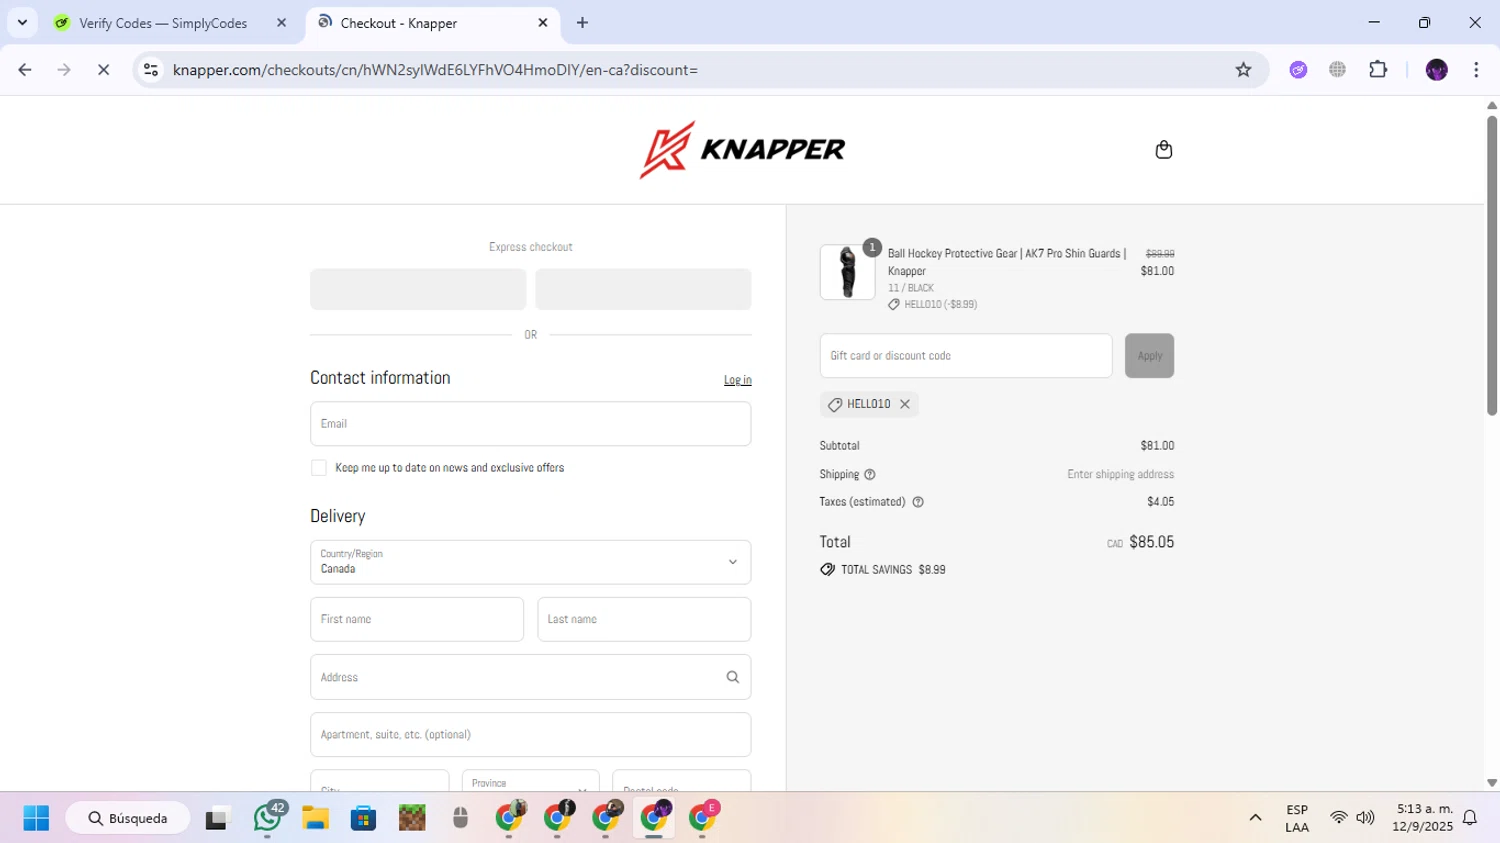1500x843 pixels.
Task: Bookmark this page with the star
Action: coord(1243,70)
